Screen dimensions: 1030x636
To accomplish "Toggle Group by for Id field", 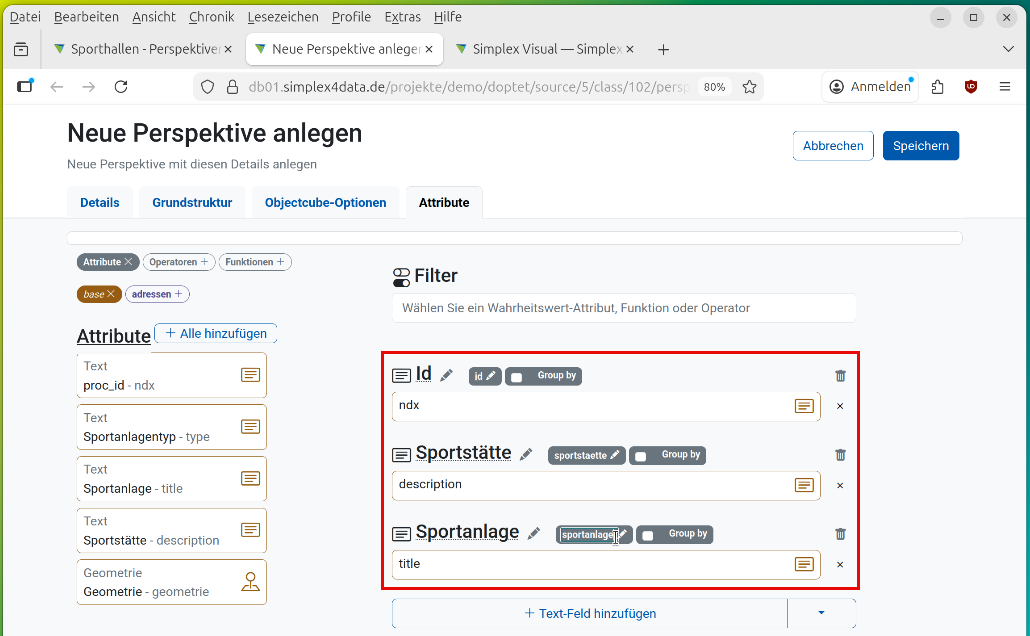I will pos(517,377).
